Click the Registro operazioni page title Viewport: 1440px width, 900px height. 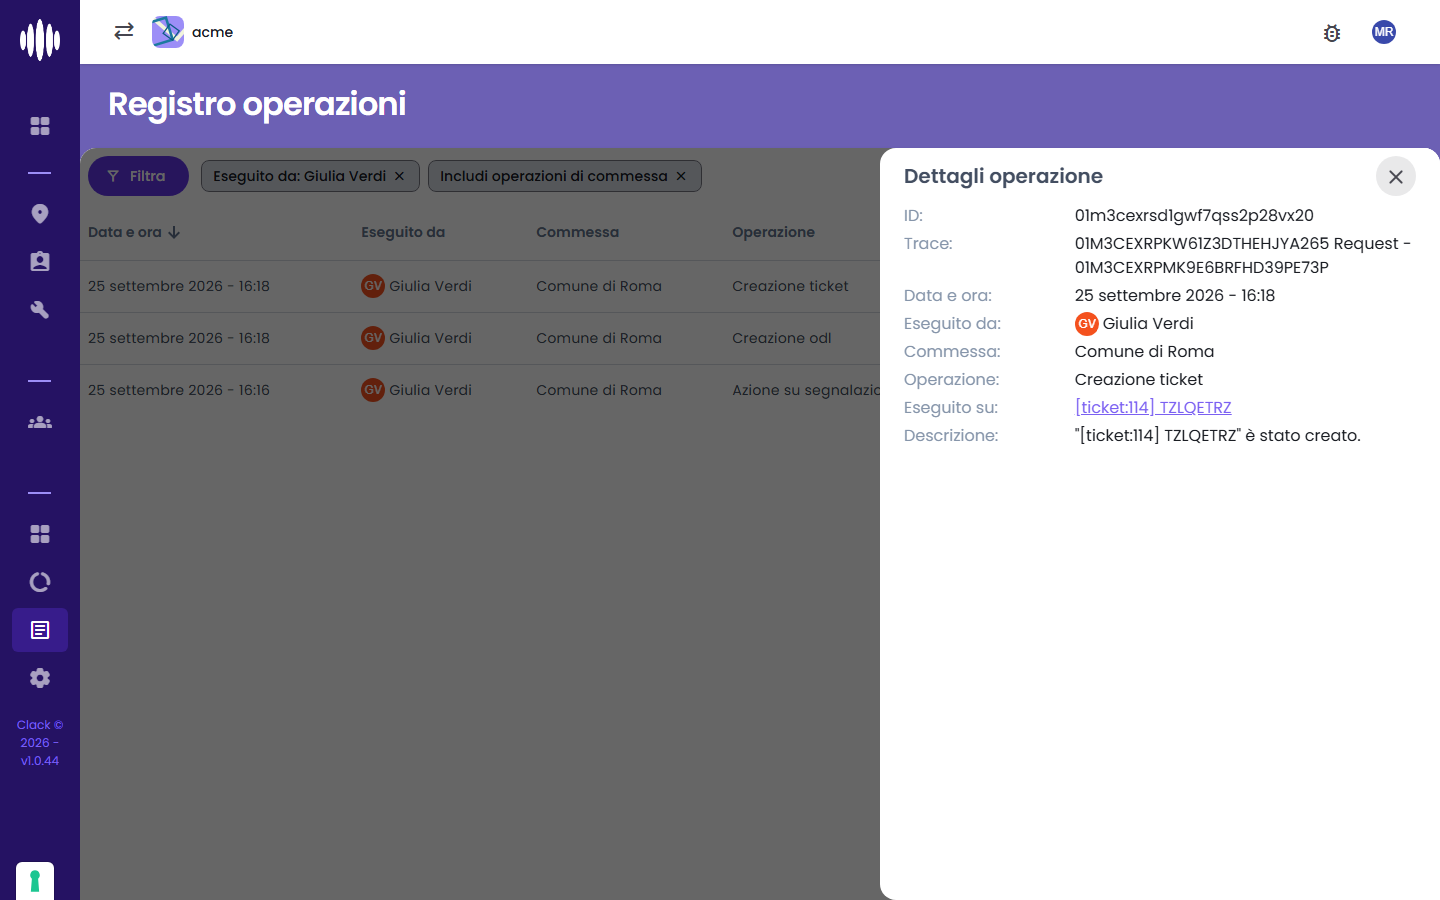[x=257, y=104]
